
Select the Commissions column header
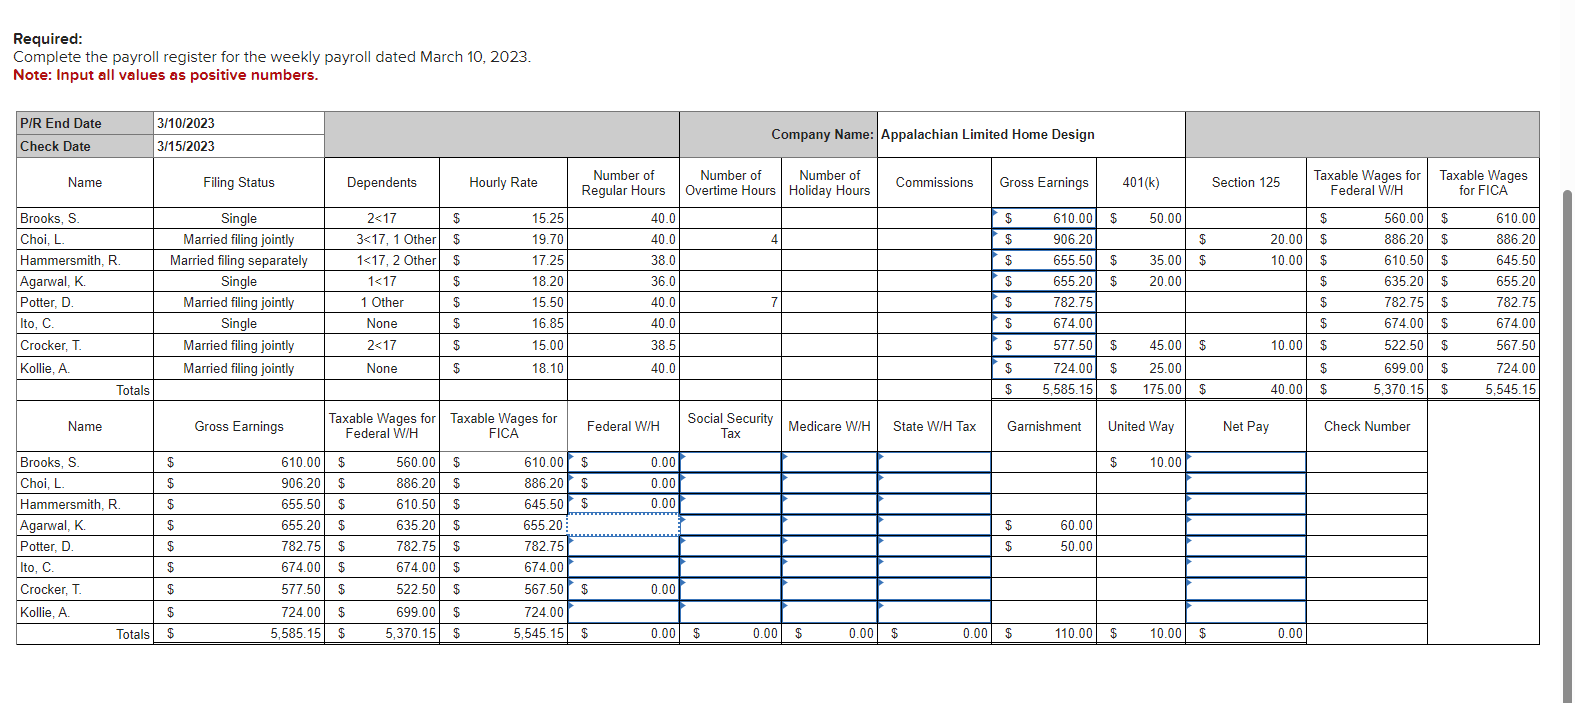(x=934, y=182)
